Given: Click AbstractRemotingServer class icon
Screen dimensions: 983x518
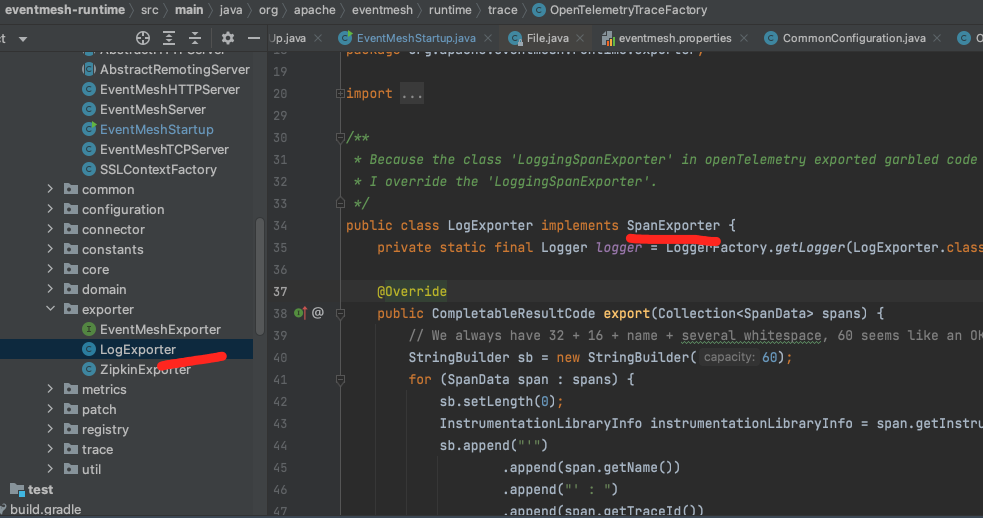Looking at the screenshot, I should [89, 70].
